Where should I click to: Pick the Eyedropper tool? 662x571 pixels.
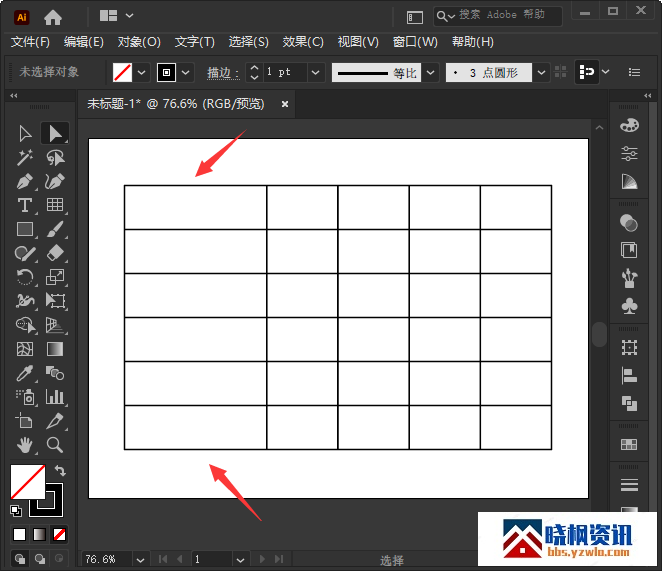(x=25, y=373)
